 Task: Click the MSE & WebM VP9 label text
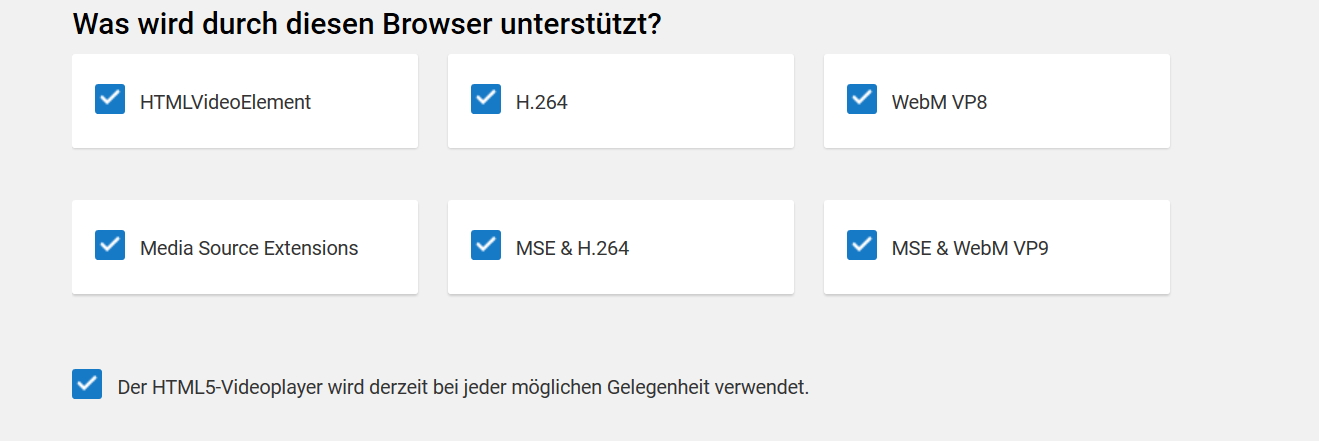click(970, 248)
